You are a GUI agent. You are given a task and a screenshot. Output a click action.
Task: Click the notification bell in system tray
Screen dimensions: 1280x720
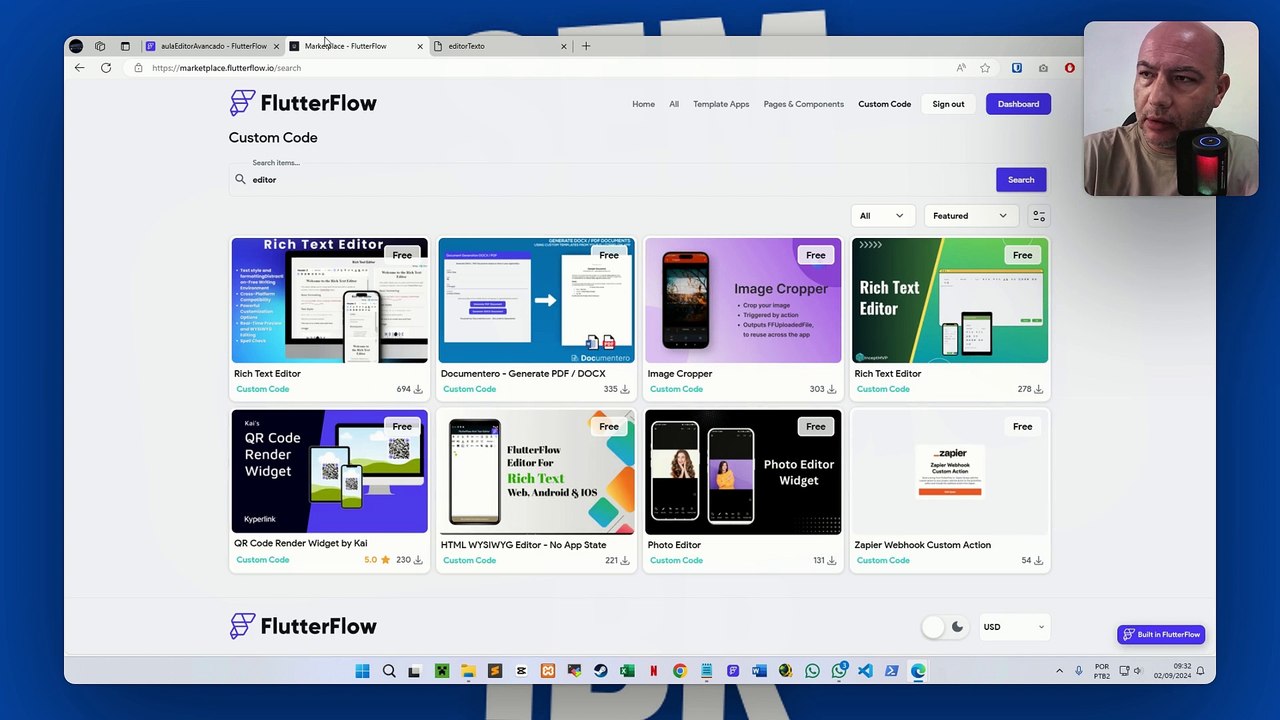1200,671
